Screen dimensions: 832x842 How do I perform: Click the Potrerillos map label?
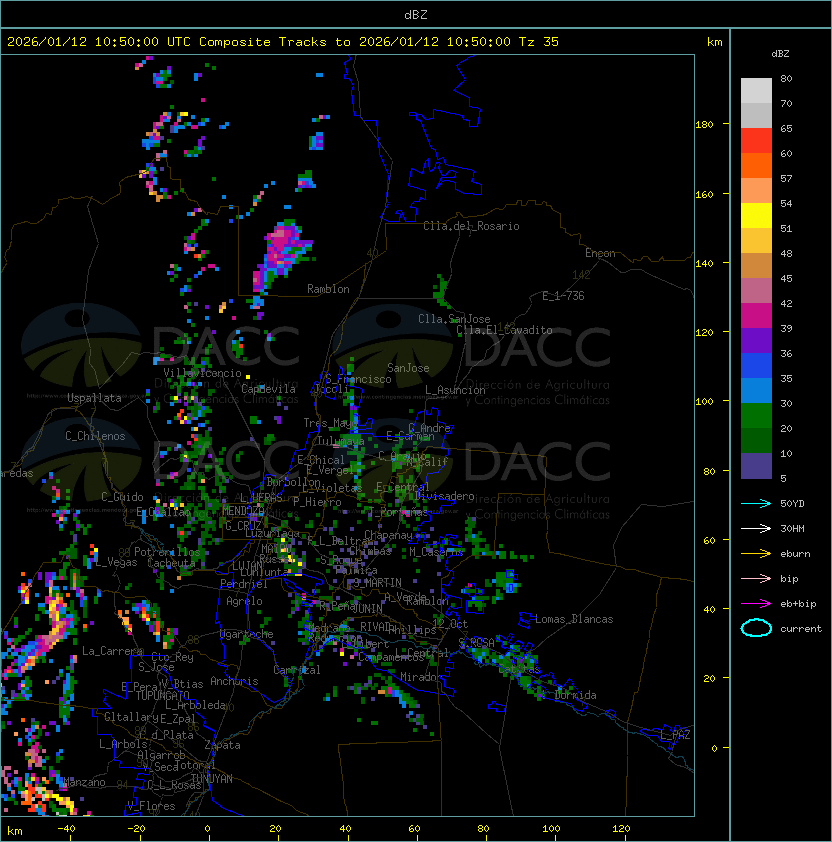(167, 552)
